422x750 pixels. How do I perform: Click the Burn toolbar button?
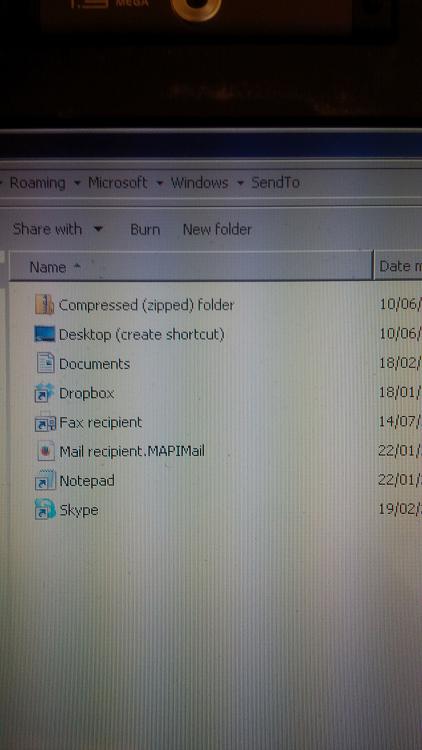coord(145,230)
